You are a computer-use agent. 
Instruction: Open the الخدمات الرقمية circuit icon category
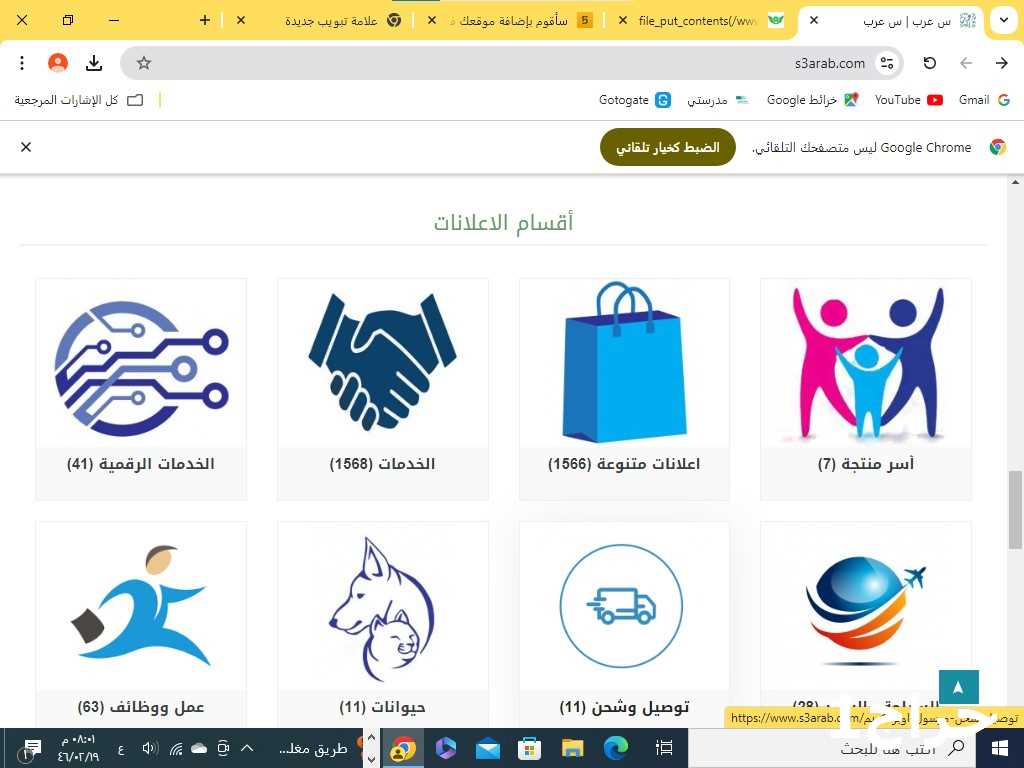pos(141,363)
